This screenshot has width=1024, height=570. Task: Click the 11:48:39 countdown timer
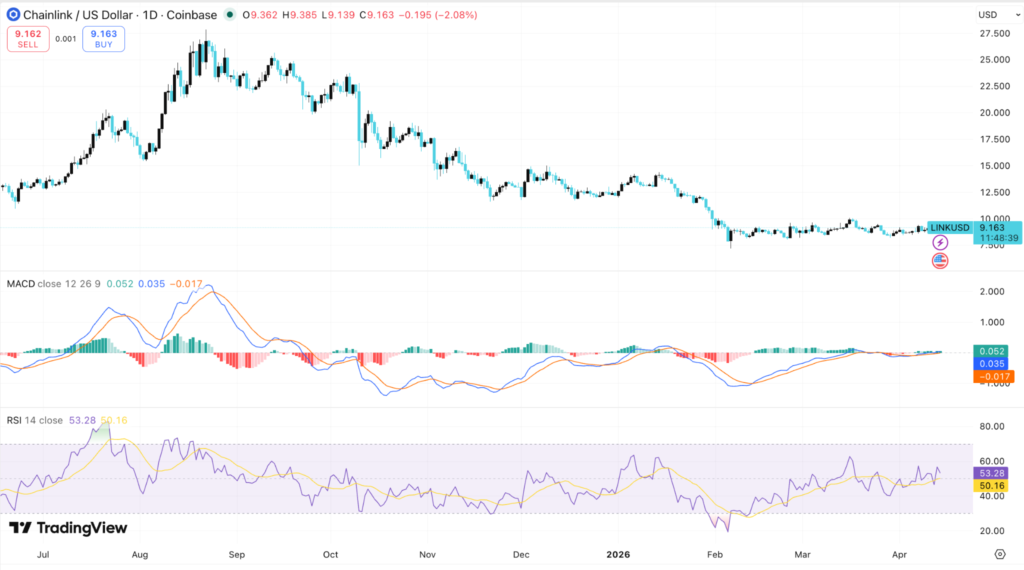click(999, 238)
